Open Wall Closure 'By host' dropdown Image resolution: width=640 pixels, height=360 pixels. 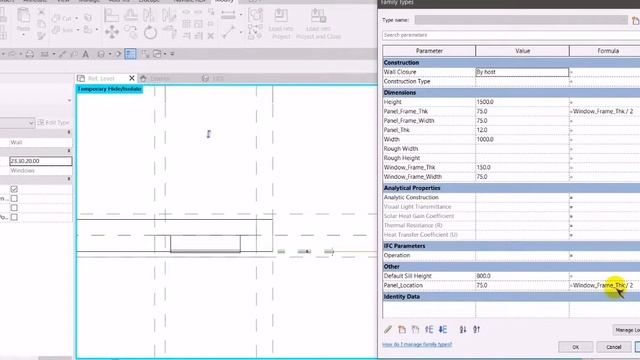(x=522, y=72)
